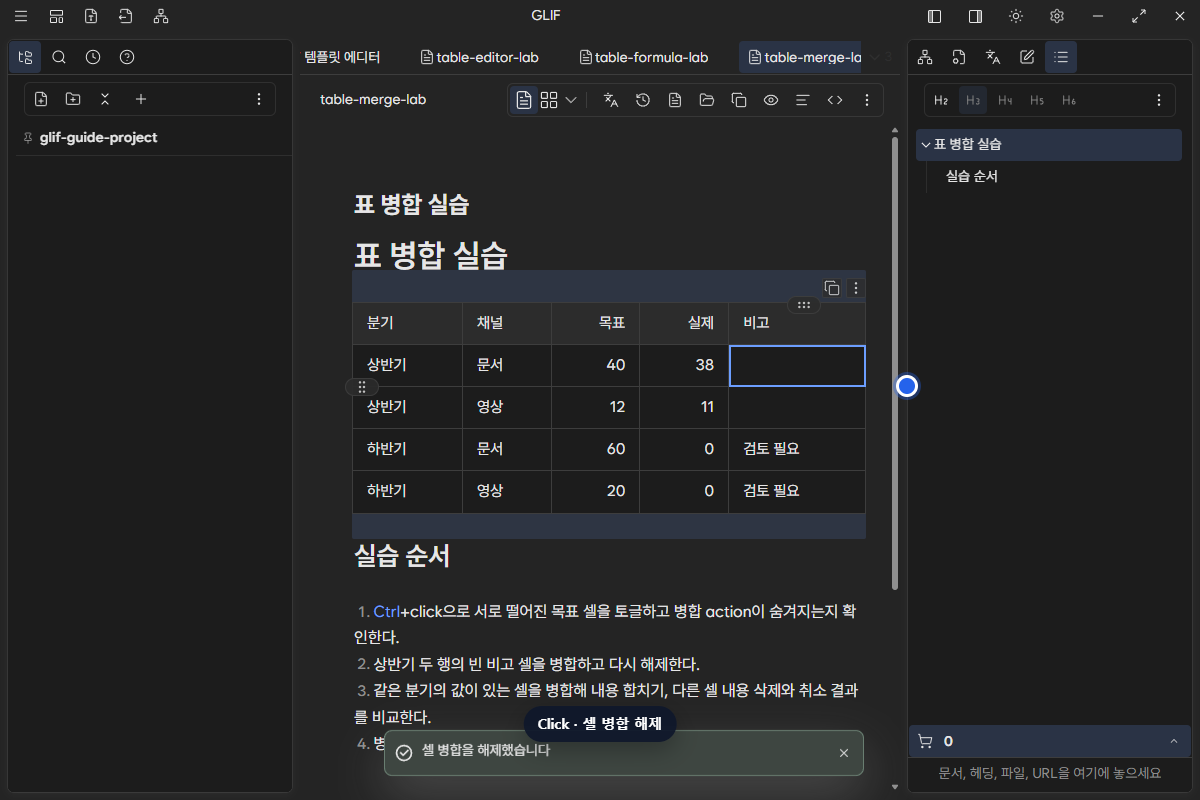This screenshot has width=1200, height=800.
Task: Click the document page icon in editor toolbar
Action: (675, 100)
